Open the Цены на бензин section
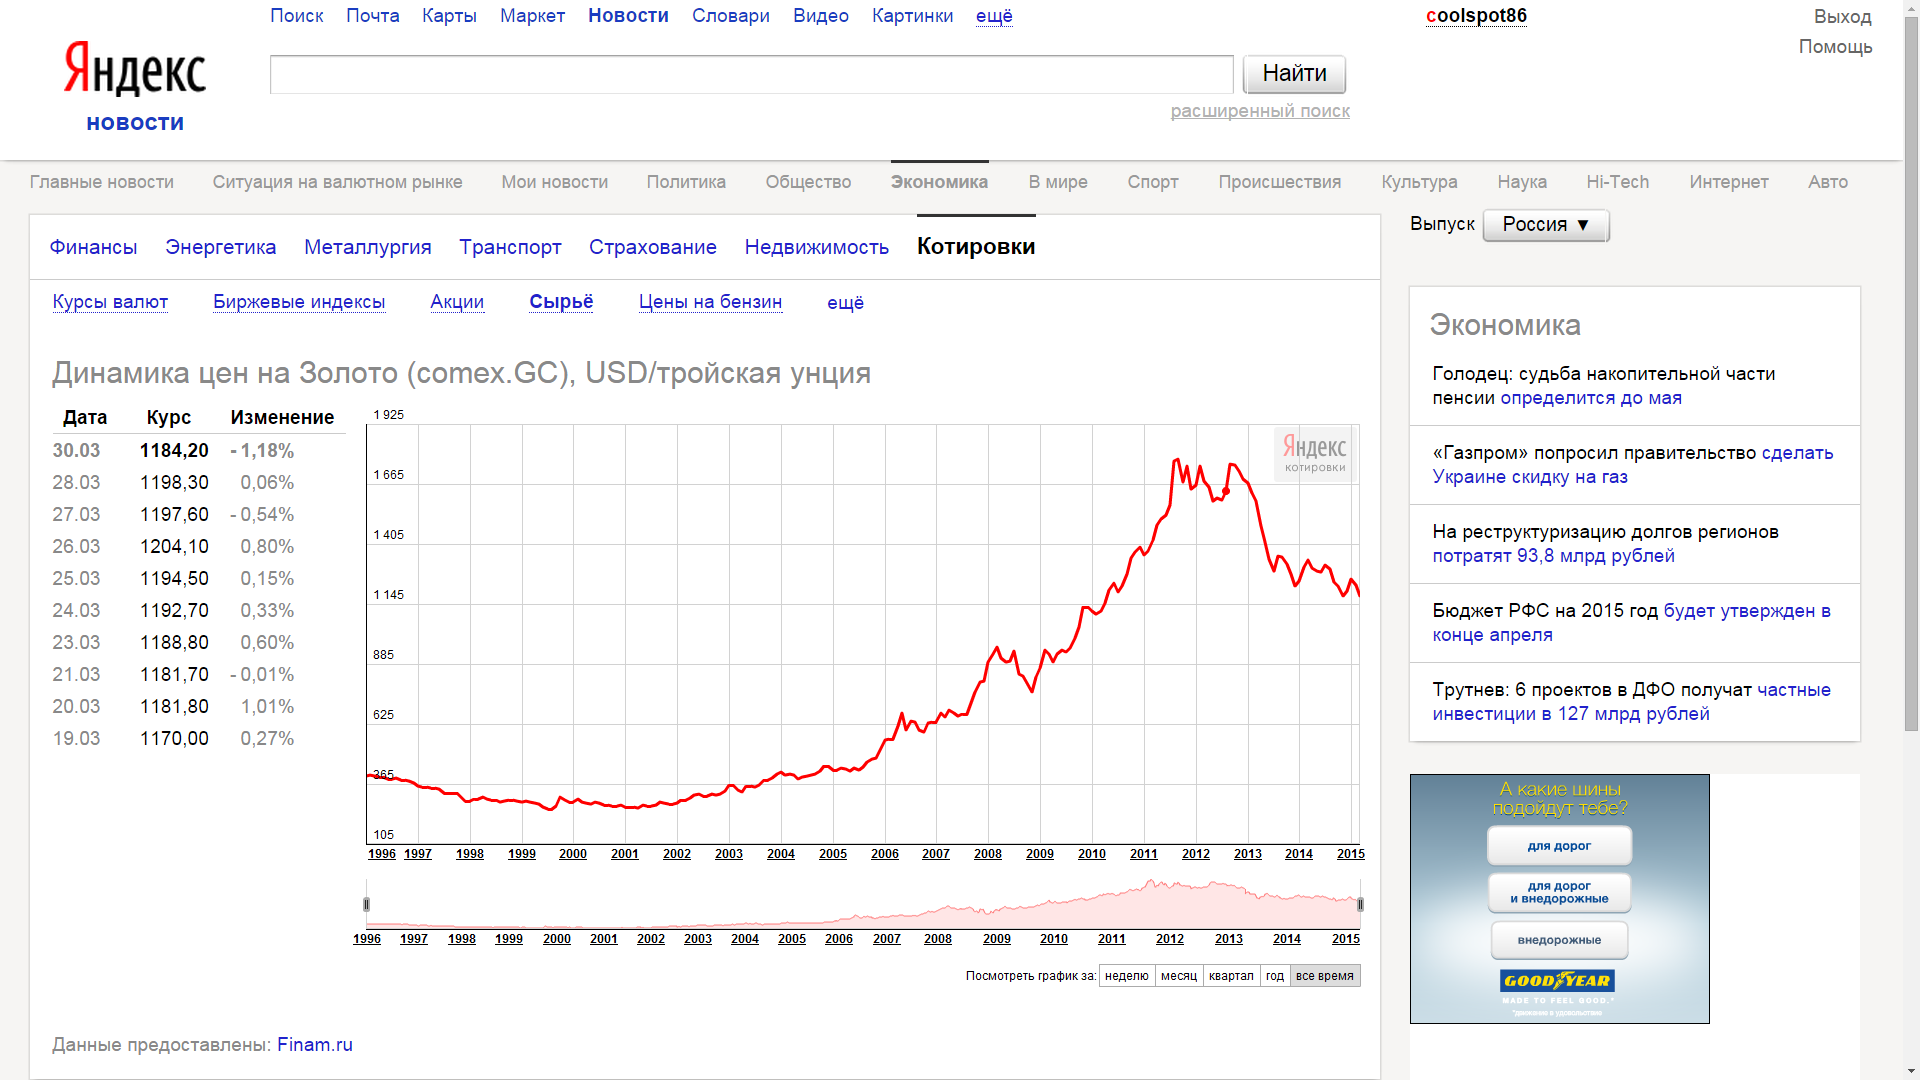 tap(710, 302)
